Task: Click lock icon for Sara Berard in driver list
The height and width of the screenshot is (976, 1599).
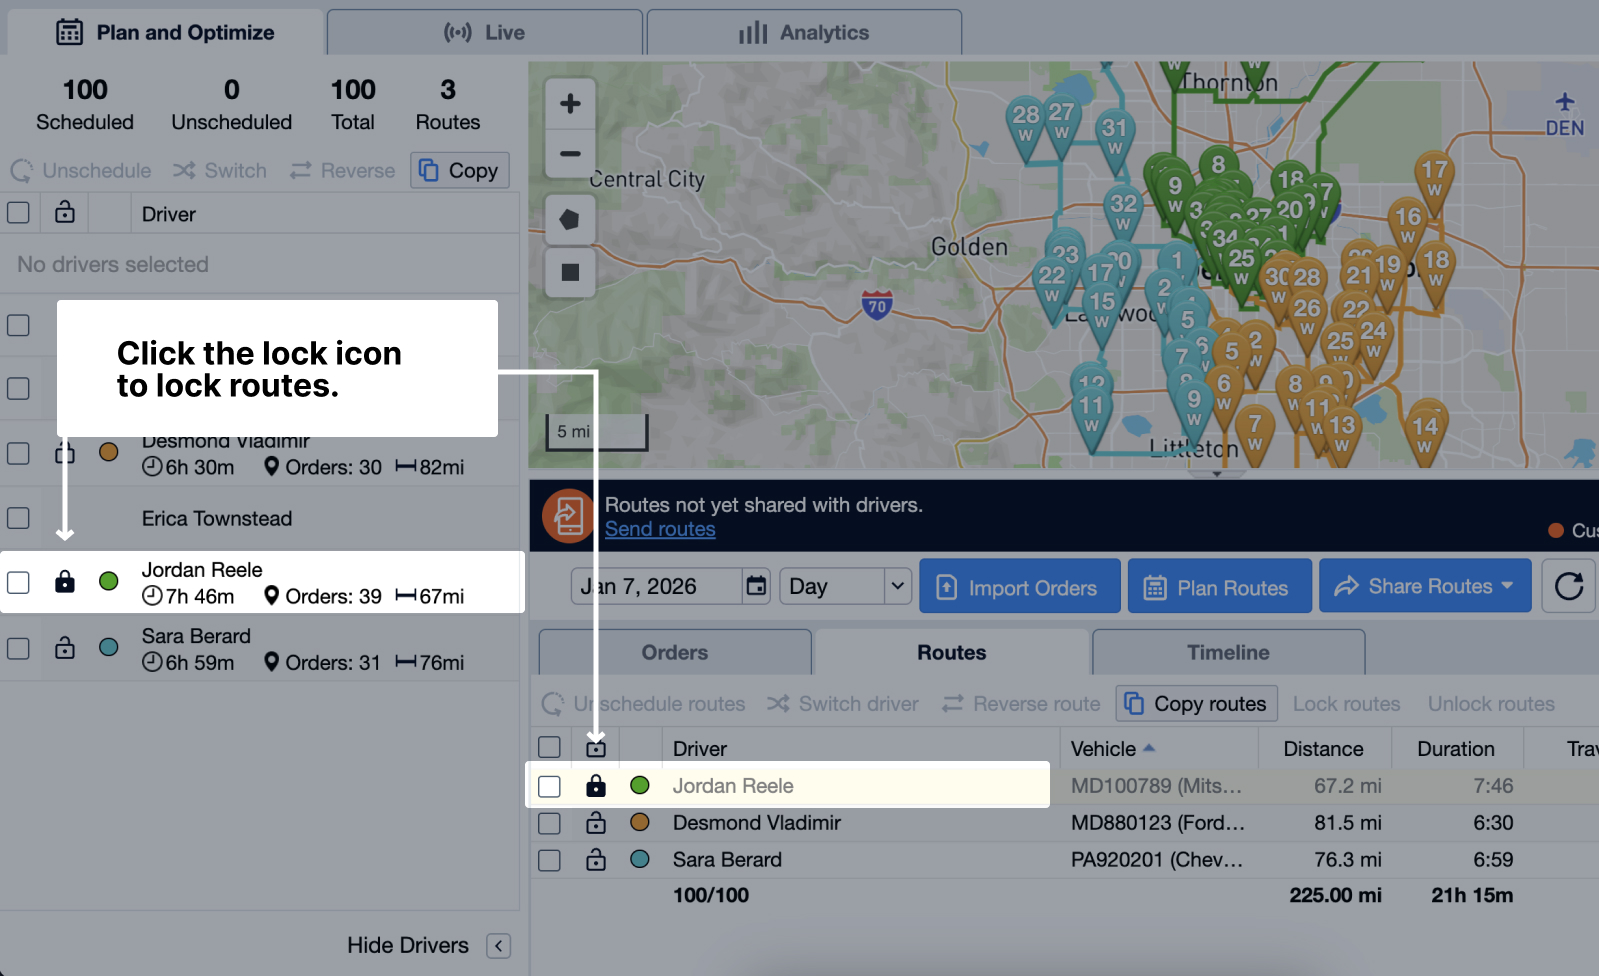Action: click(x=65, y=648)
